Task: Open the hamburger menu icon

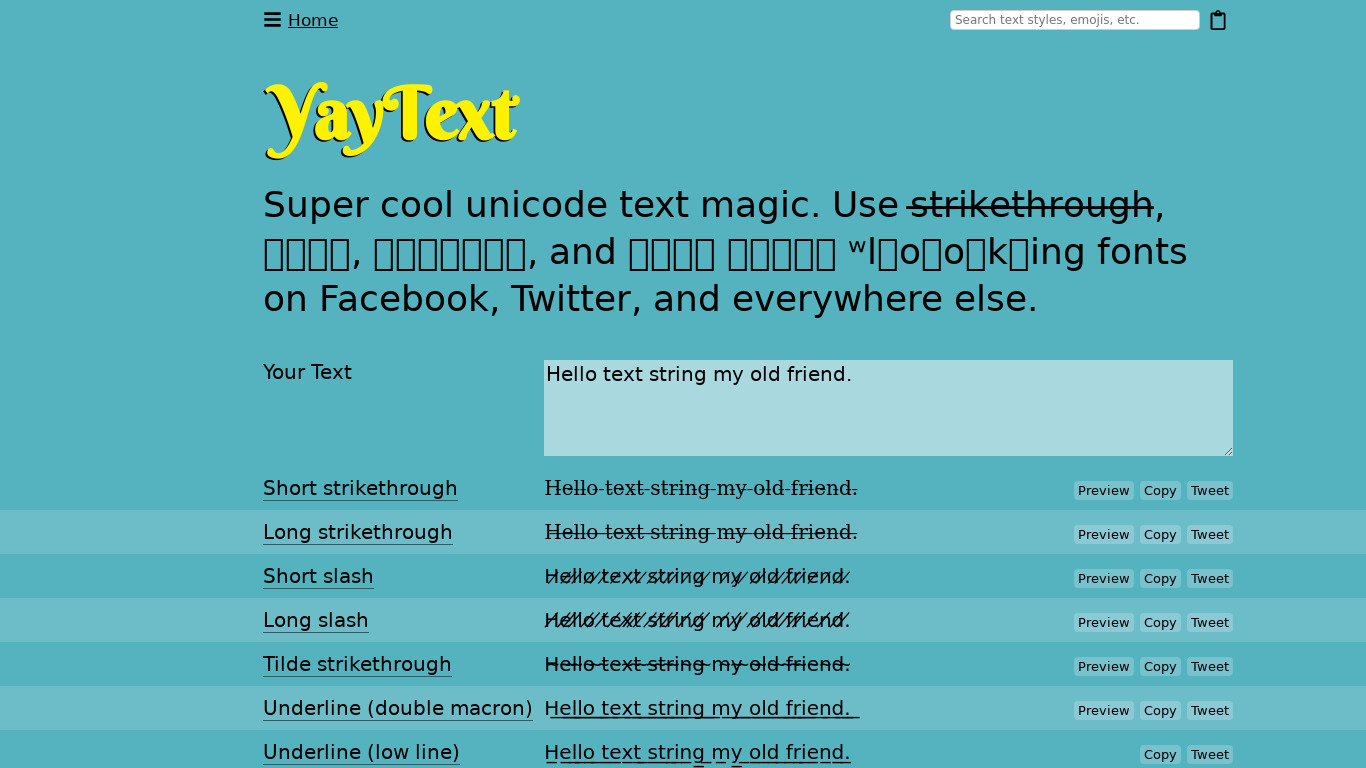Action: (272, 20)
